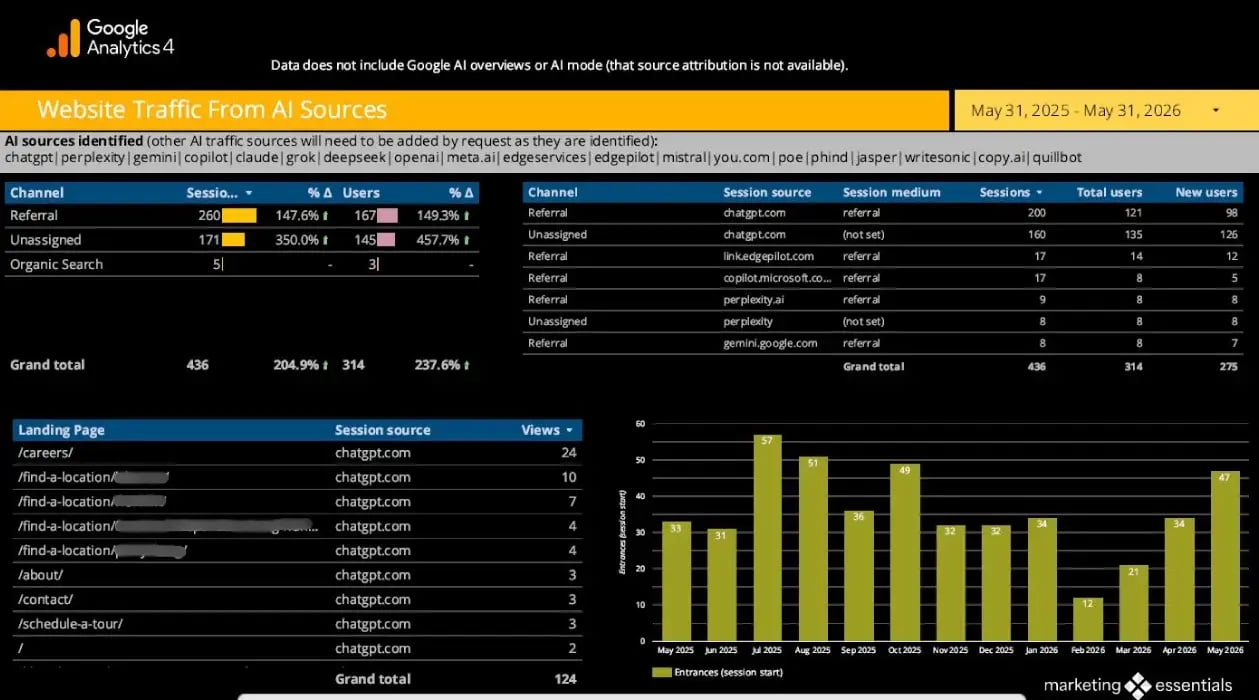
Task: Click the green up arrow next to 147.6%
Action: tap(327, 216)
